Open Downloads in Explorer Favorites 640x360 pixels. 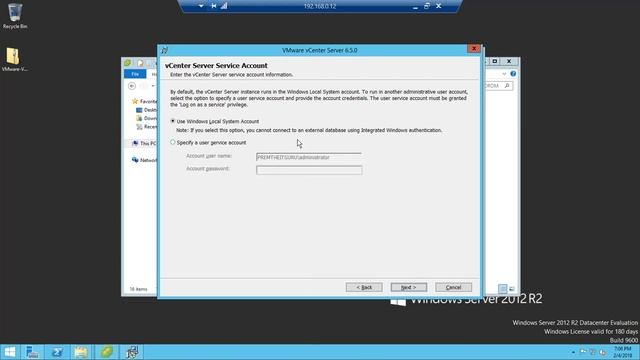[146, 118]
